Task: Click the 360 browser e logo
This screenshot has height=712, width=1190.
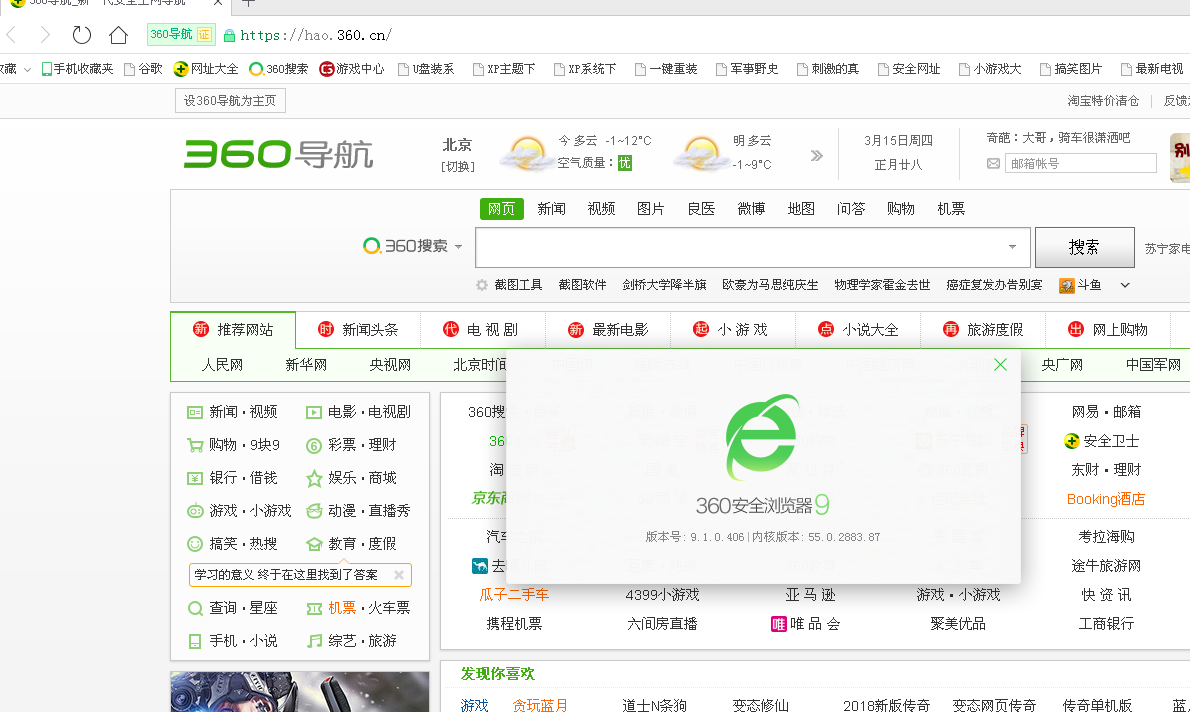Action: (761, 436)
